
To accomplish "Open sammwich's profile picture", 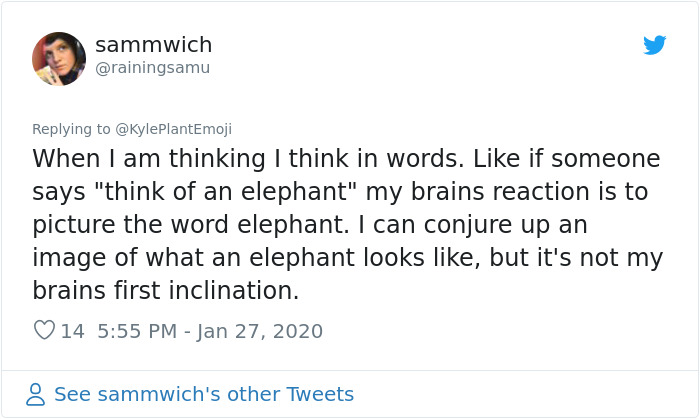I will coord(59,59).
